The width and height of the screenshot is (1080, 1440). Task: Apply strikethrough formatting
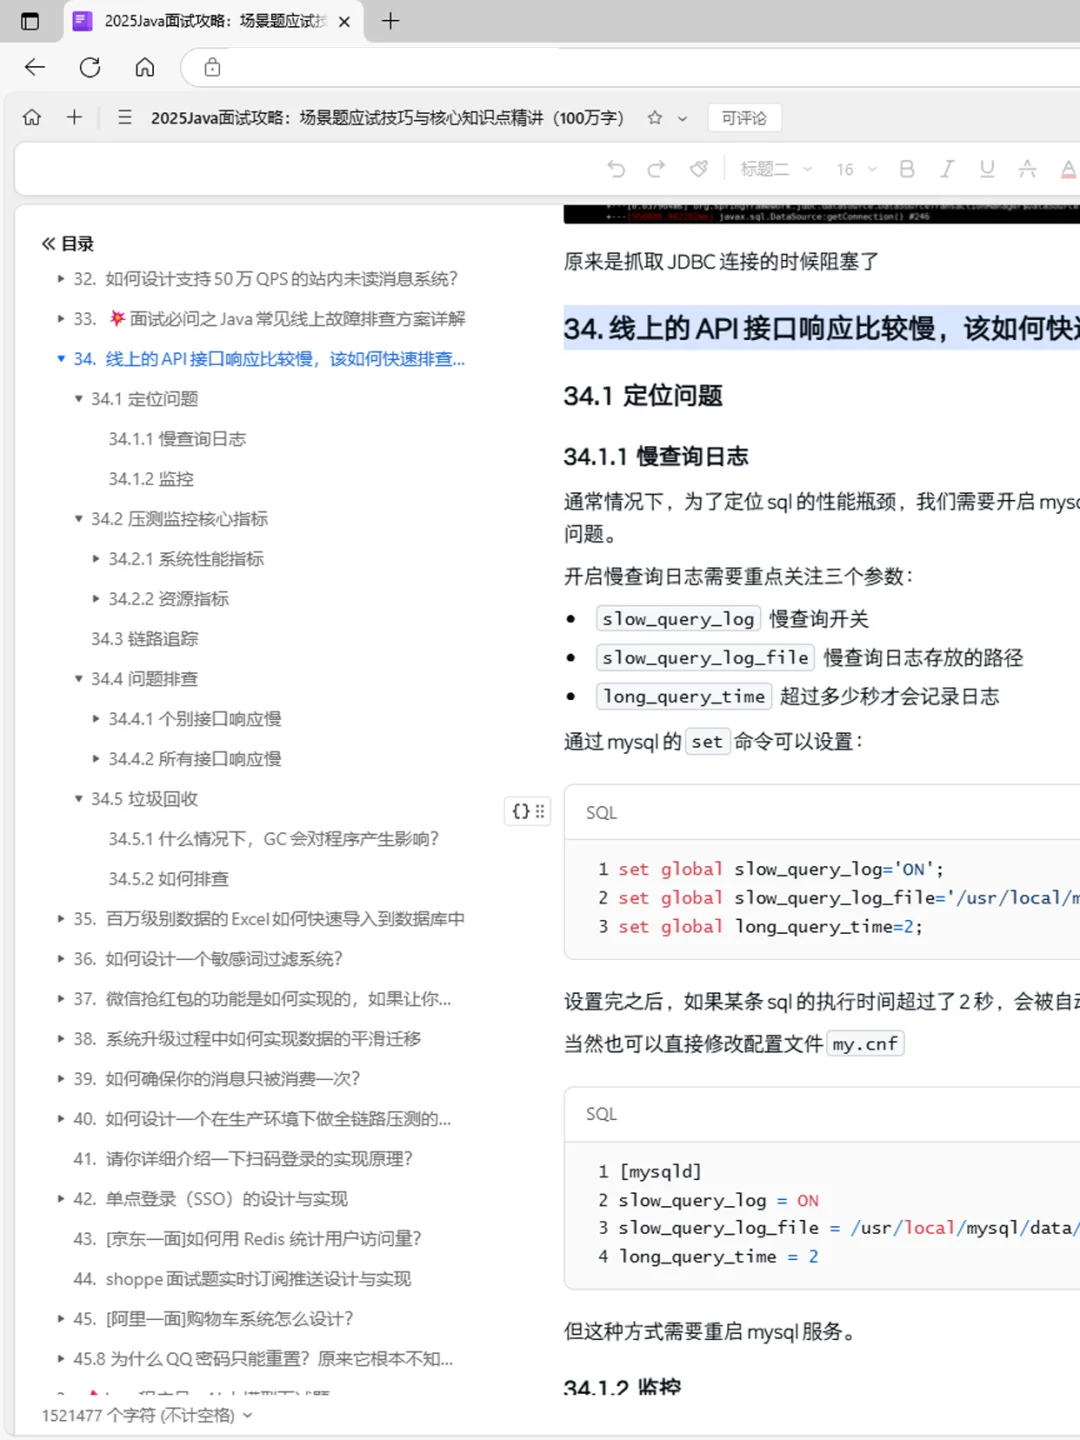[1027, 169]
